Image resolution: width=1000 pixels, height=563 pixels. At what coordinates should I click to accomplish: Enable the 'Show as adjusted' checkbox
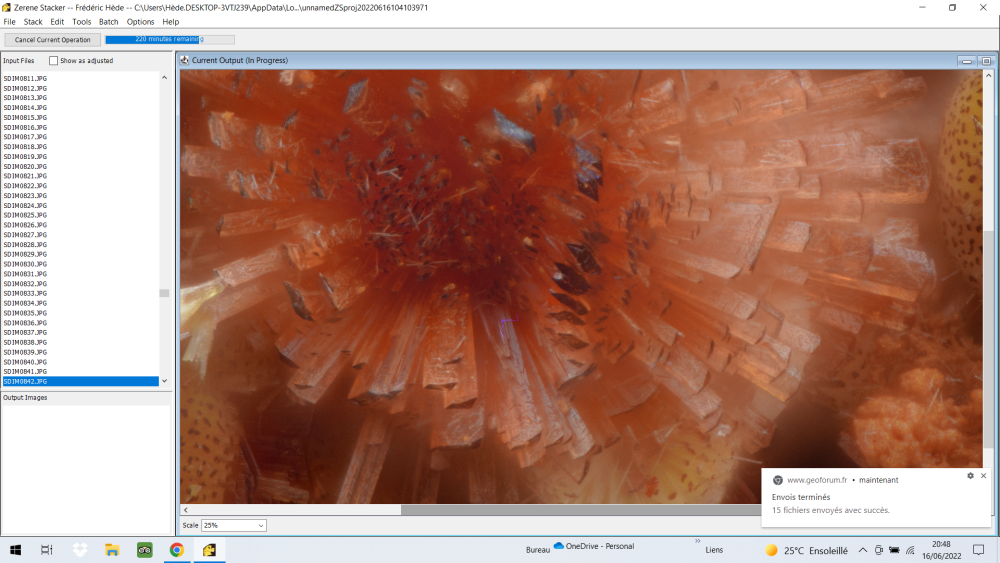pyautogui.click(x=54, y=61)
